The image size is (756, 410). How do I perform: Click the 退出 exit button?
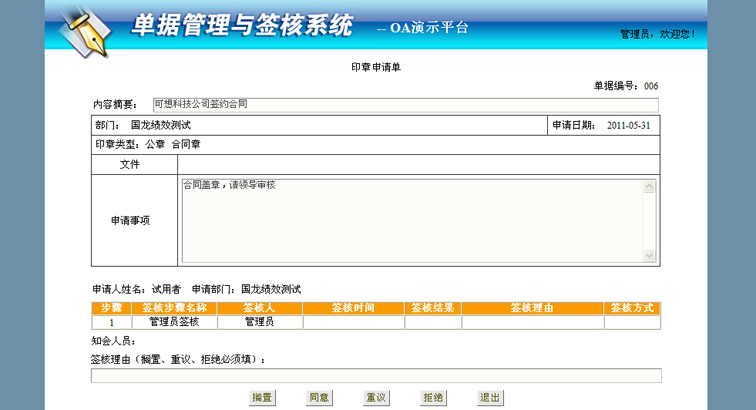[490, 397]
